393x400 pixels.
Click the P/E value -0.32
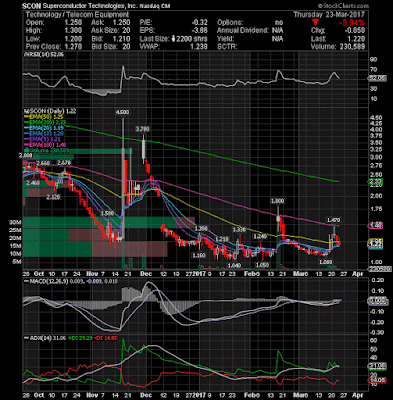pyautogui.click(x=199, y=23)
